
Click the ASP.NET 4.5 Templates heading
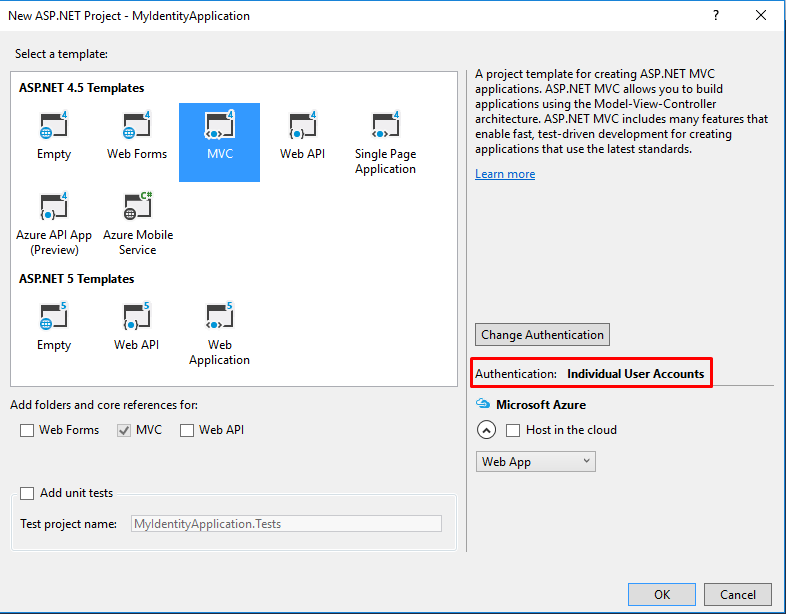pyautogui.click(x=82, y=88)
